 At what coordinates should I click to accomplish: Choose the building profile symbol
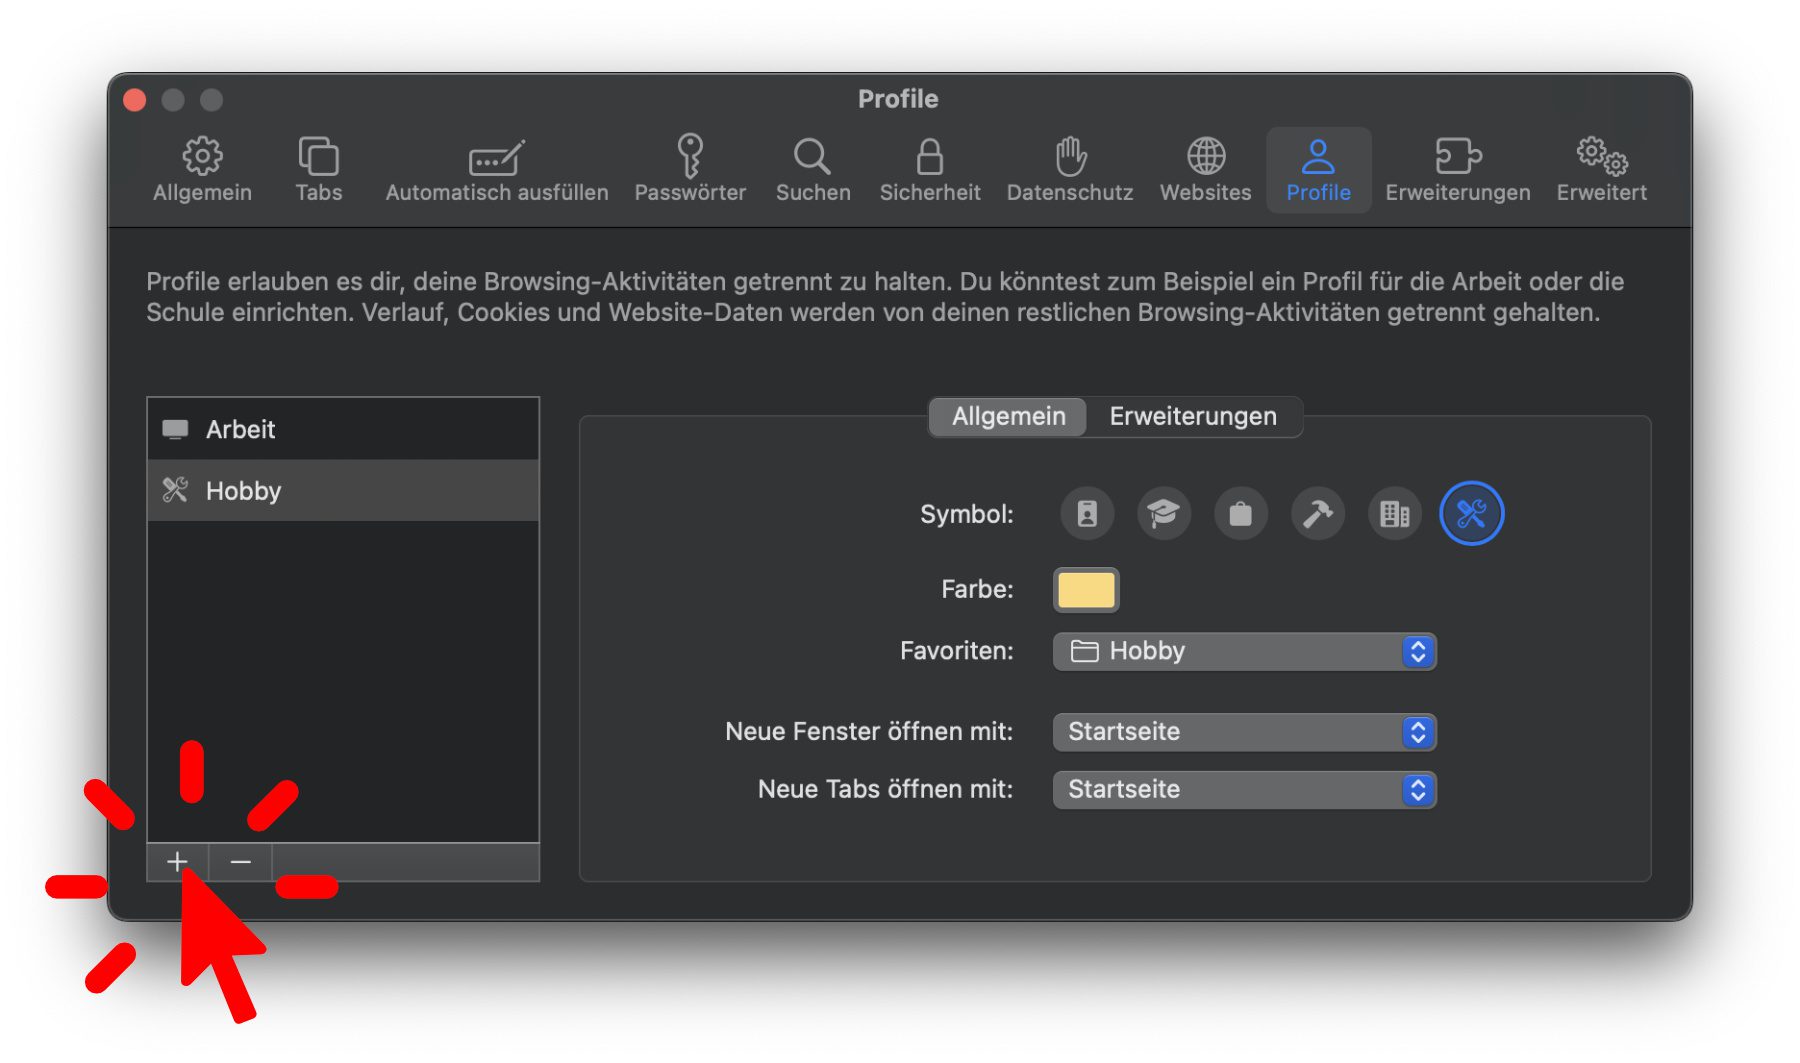point(1395,513)
